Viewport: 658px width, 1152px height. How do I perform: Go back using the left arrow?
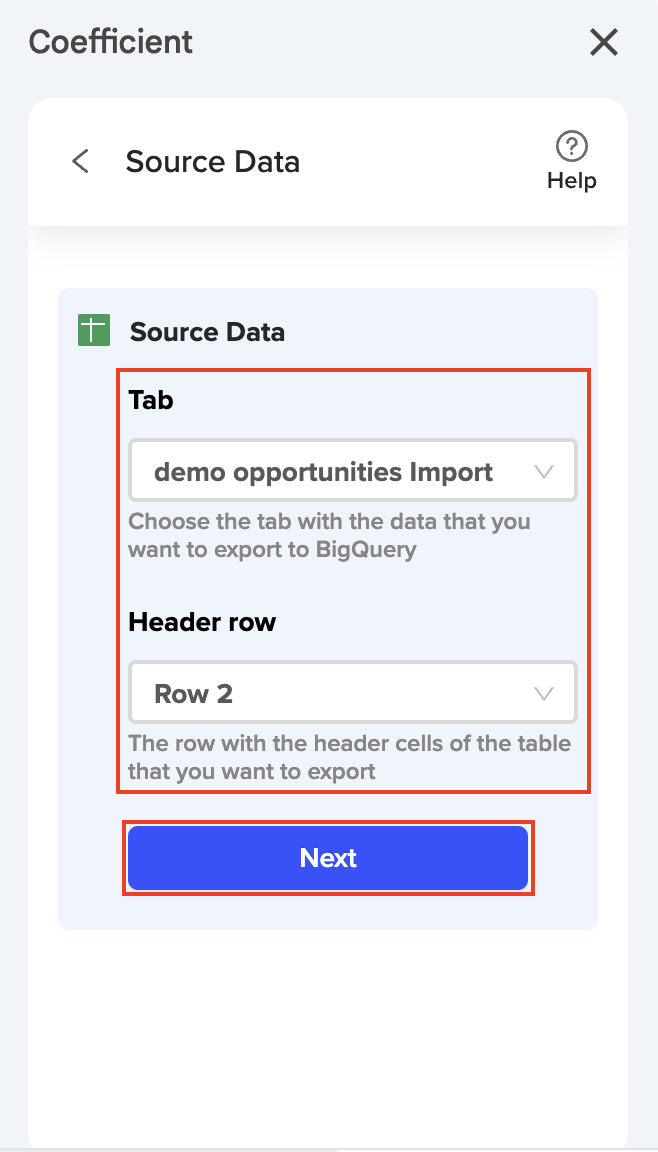point(81,162)
